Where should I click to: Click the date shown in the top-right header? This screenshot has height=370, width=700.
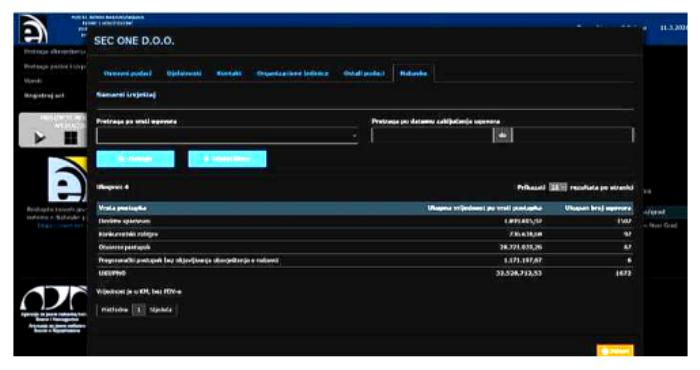[x=673, y=28]
